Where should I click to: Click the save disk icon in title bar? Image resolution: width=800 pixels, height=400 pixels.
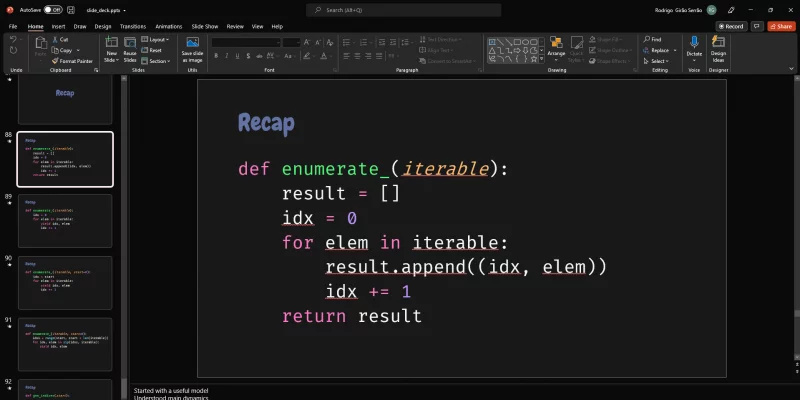point(71,10)
